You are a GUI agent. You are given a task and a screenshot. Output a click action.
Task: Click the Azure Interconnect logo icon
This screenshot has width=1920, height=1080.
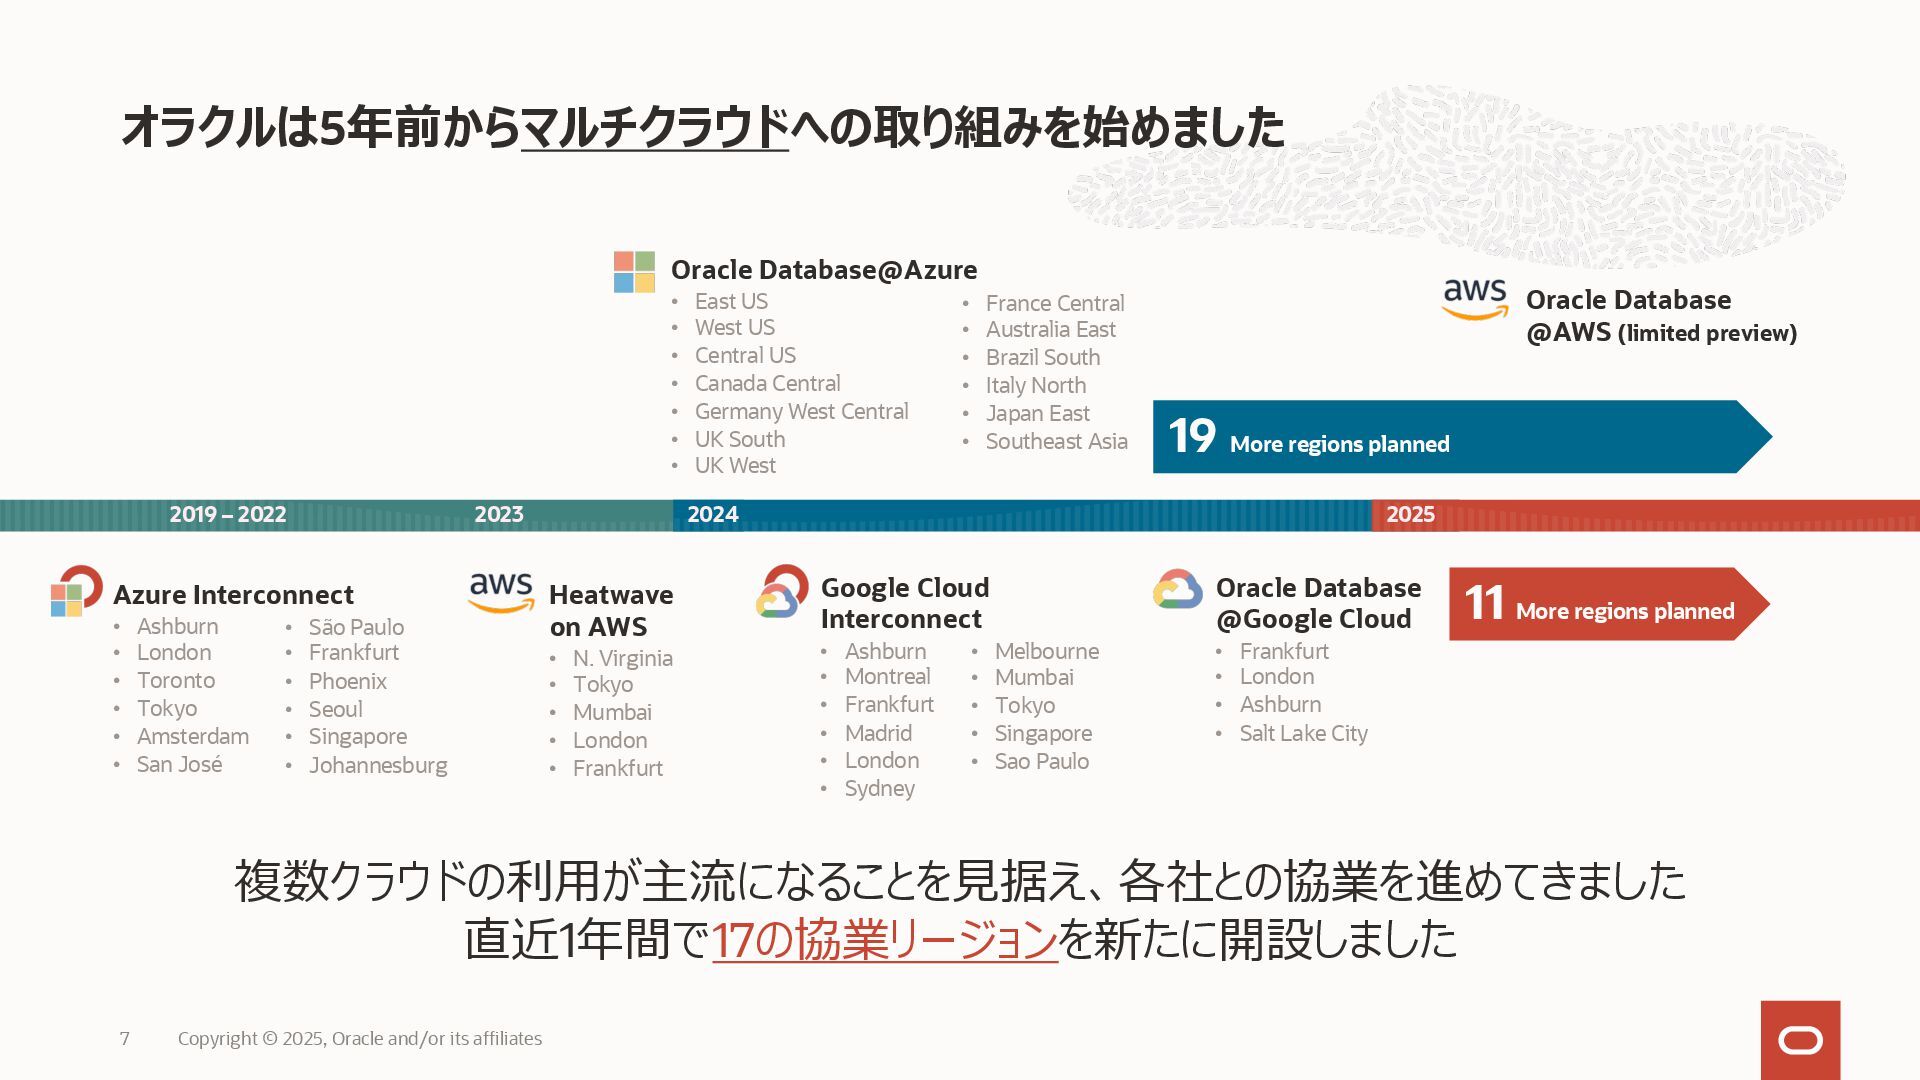(x=76, y=591)
